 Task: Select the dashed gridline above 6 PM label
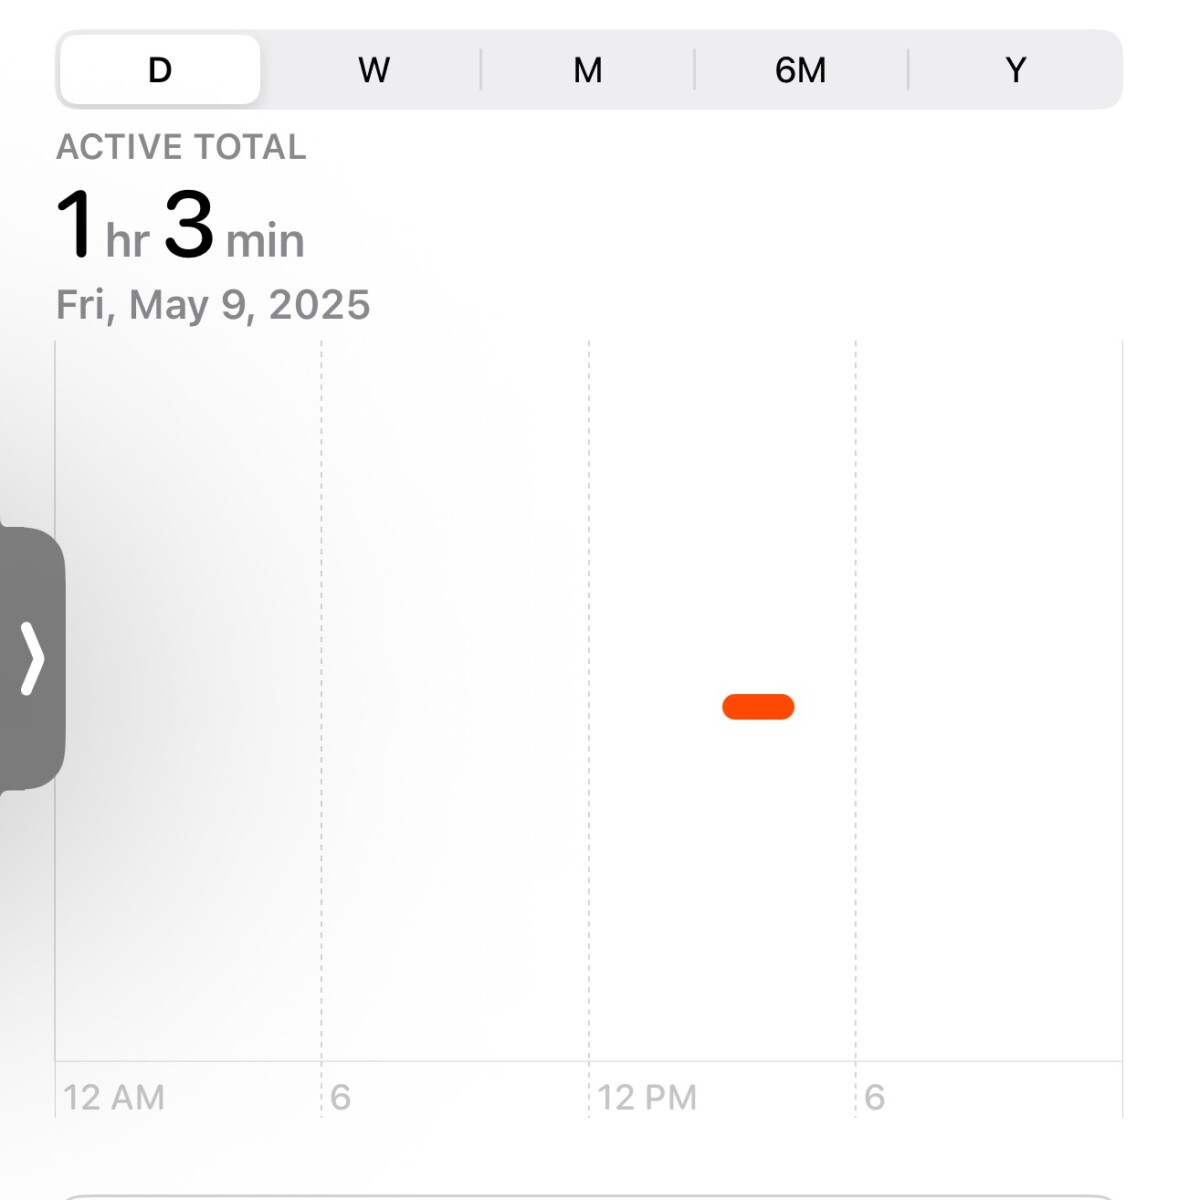pos(856,700)
